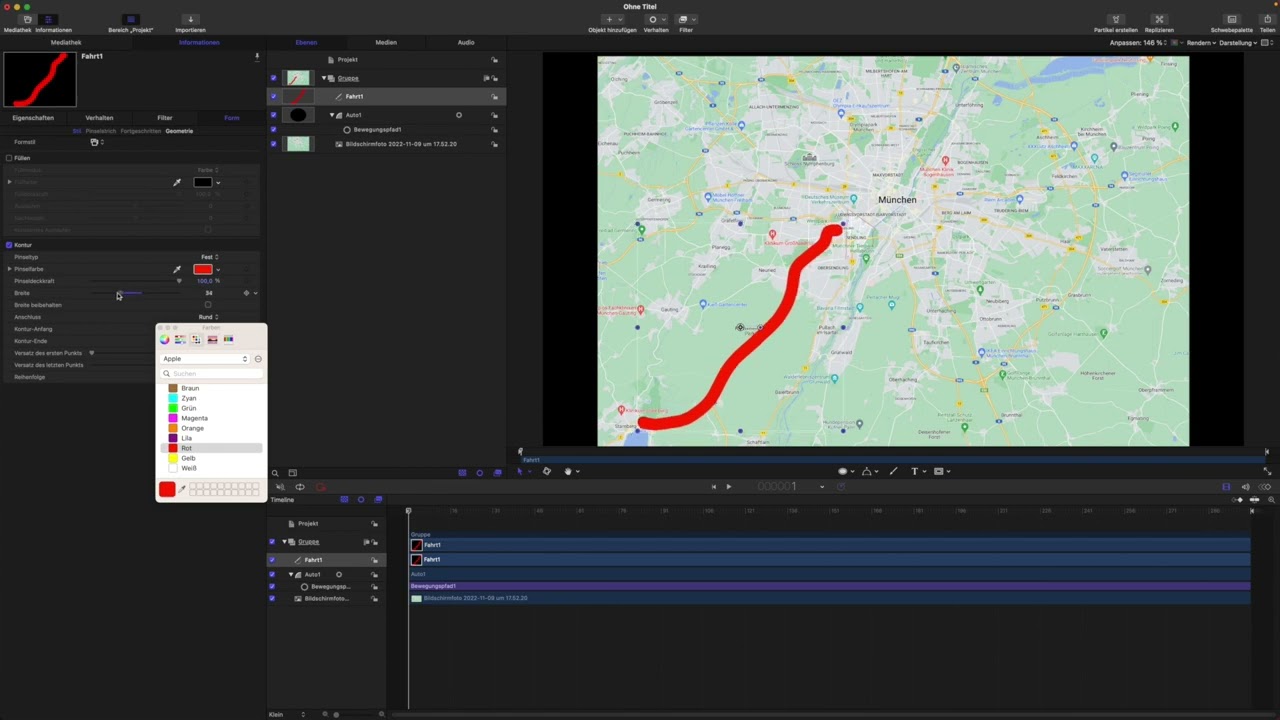Open the Formstil preset popup
The height and width of the screenshot is (720, 1280).
pyautogui.click(x=96, y=142)
